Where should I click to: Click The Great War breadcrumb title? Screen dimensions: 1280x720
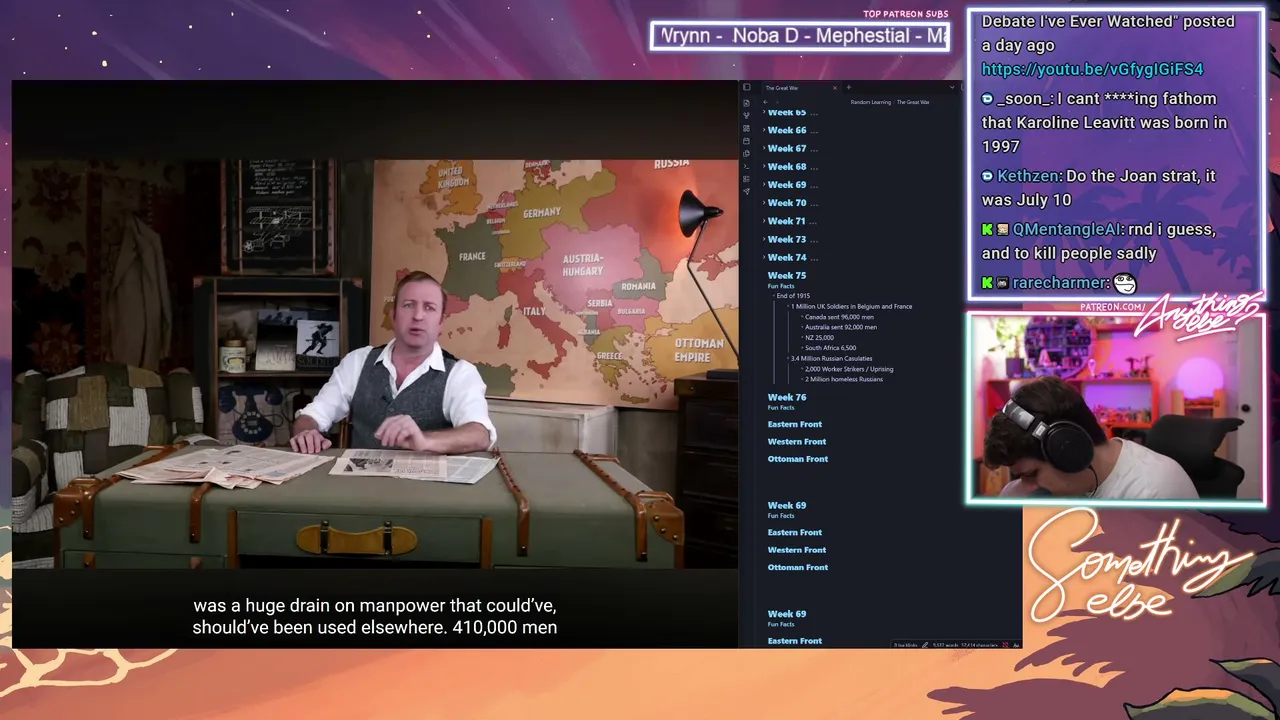[913, 102]
